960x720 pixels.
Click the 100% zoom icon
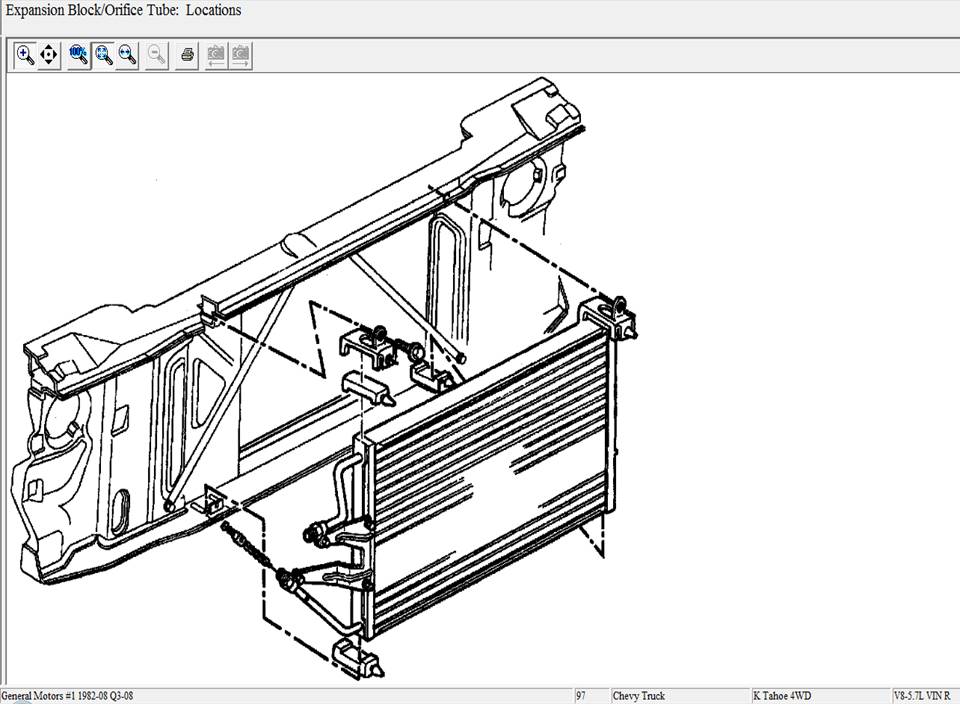click(x=79, y=55)
